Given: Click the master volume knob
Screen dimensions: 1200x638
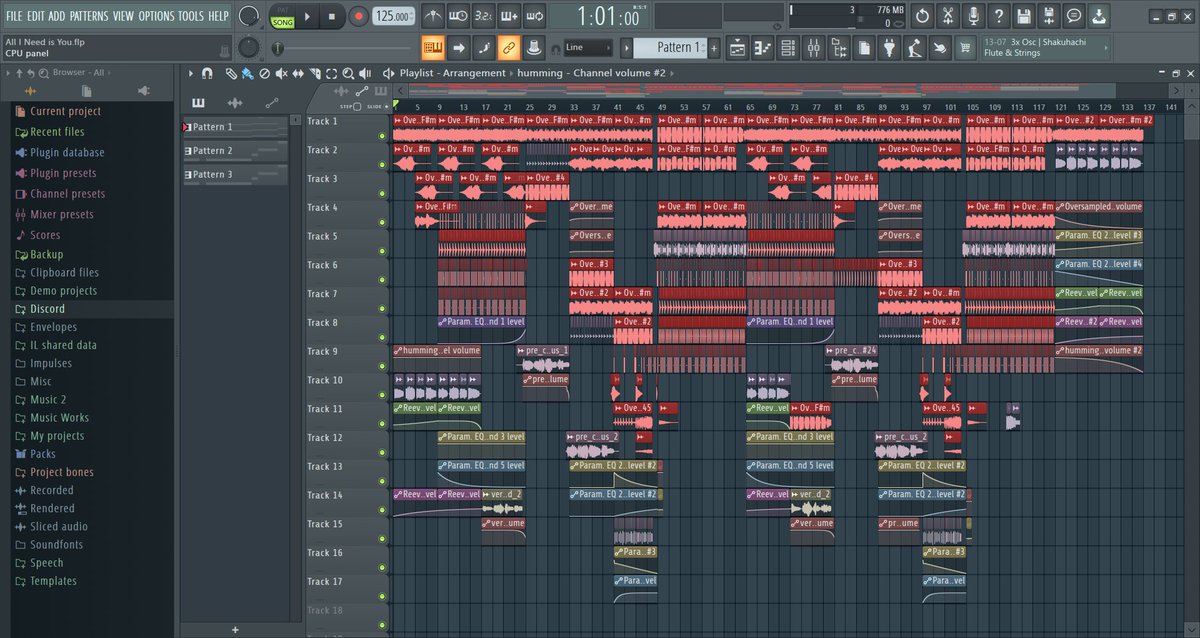Looking at the screenshot, I should 249,16.
